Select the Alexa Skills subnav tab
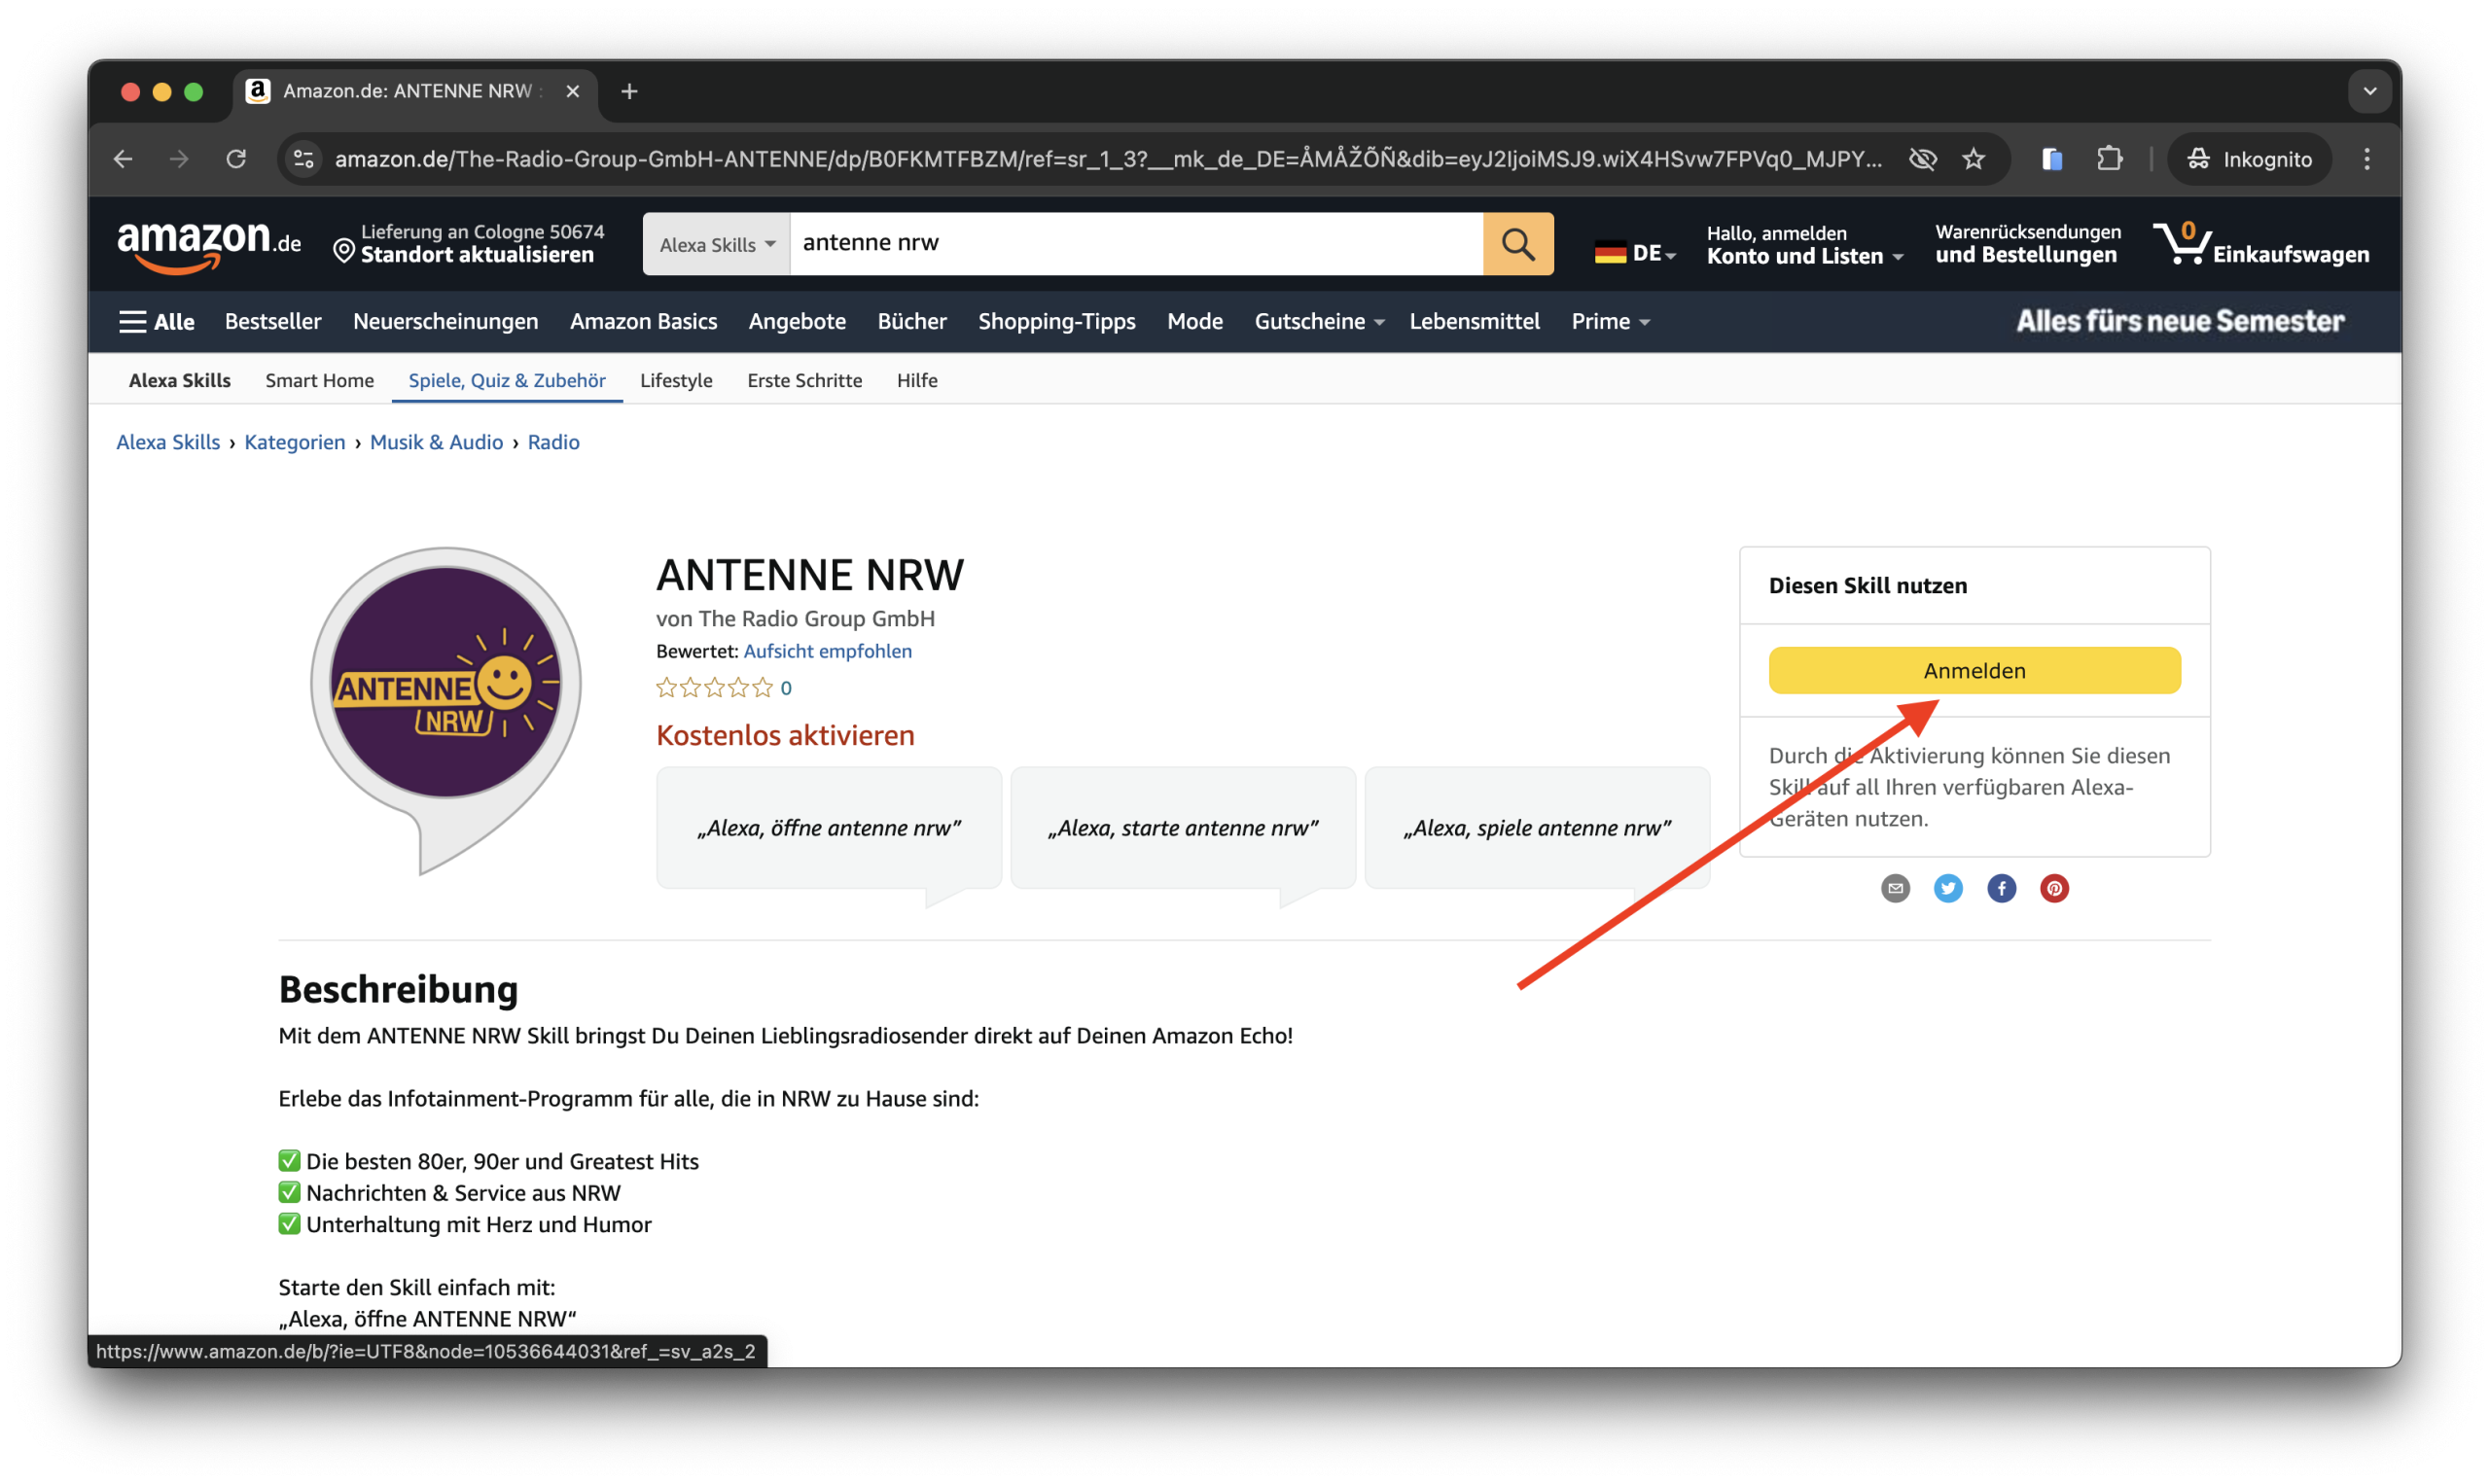 click(x=180, y=381)
